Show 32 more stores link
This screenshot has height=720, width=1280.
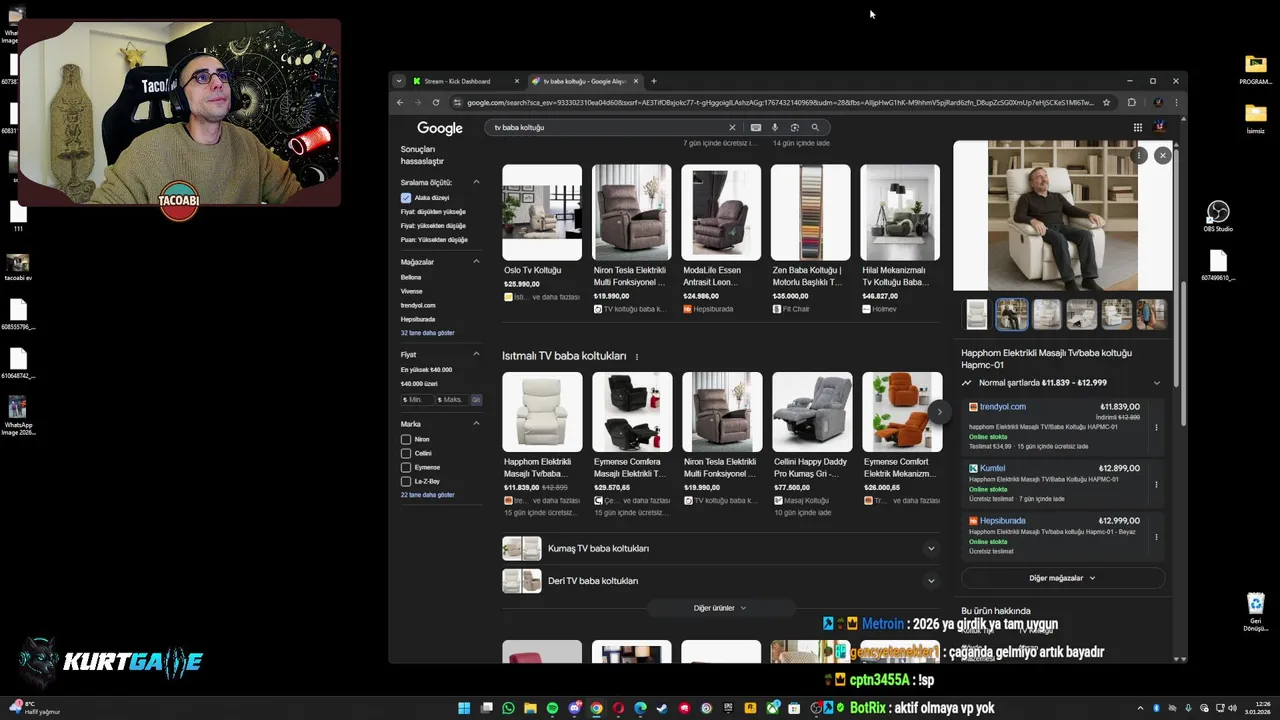[427, 333]
